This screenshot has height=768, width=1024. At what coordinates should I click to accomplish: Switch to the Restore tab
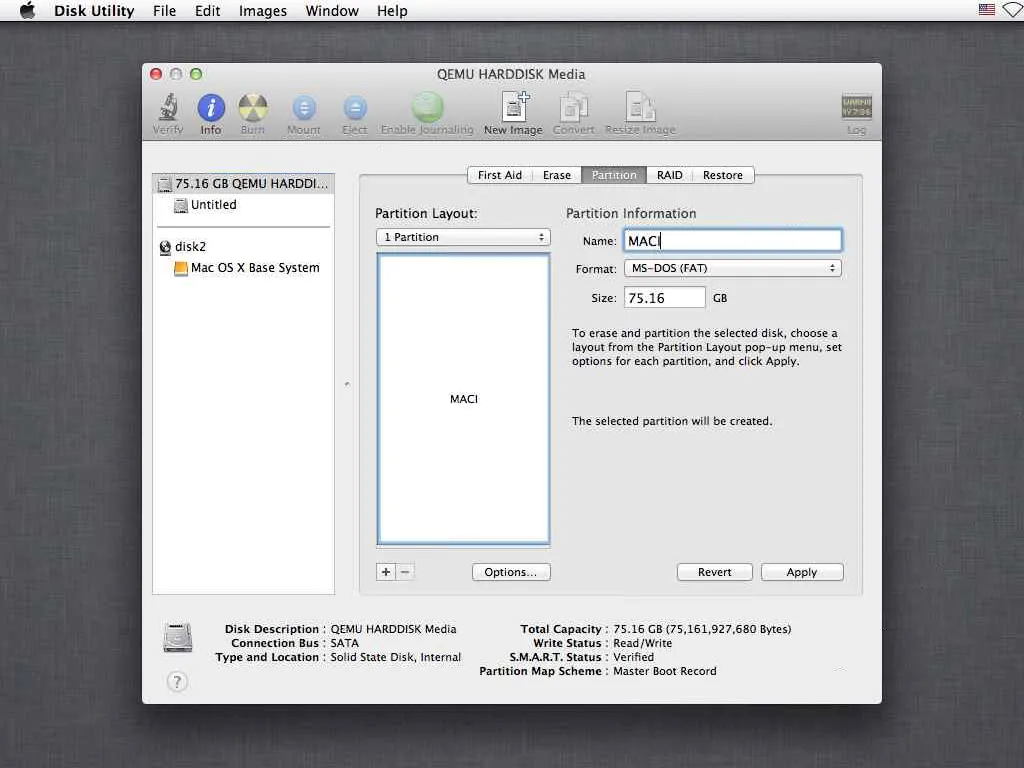723,175
